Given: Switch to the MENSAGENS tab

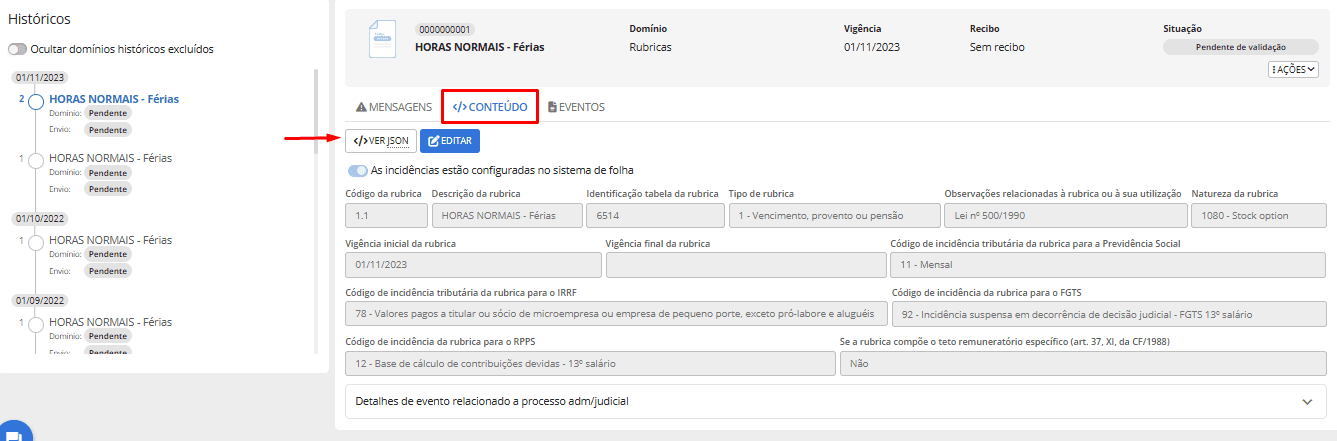Looking at the screenshot, I should pyautogui.click(x=394, y=107).
